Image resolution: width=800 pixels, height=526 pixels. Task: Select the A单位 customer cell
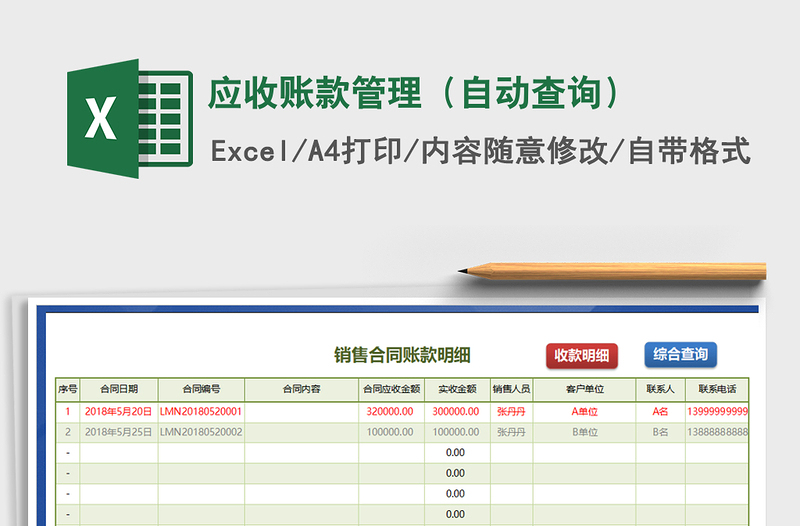584,412
